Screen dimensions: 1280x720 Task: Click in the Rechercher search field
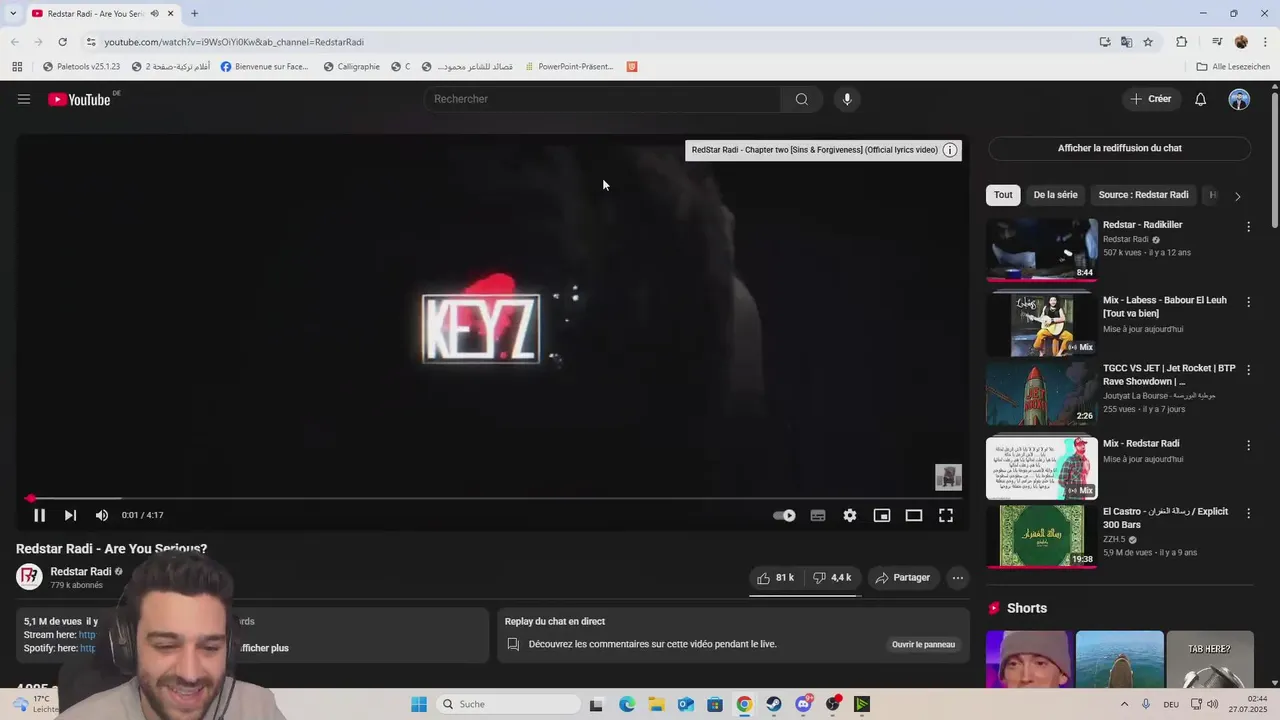coord(603,99)
